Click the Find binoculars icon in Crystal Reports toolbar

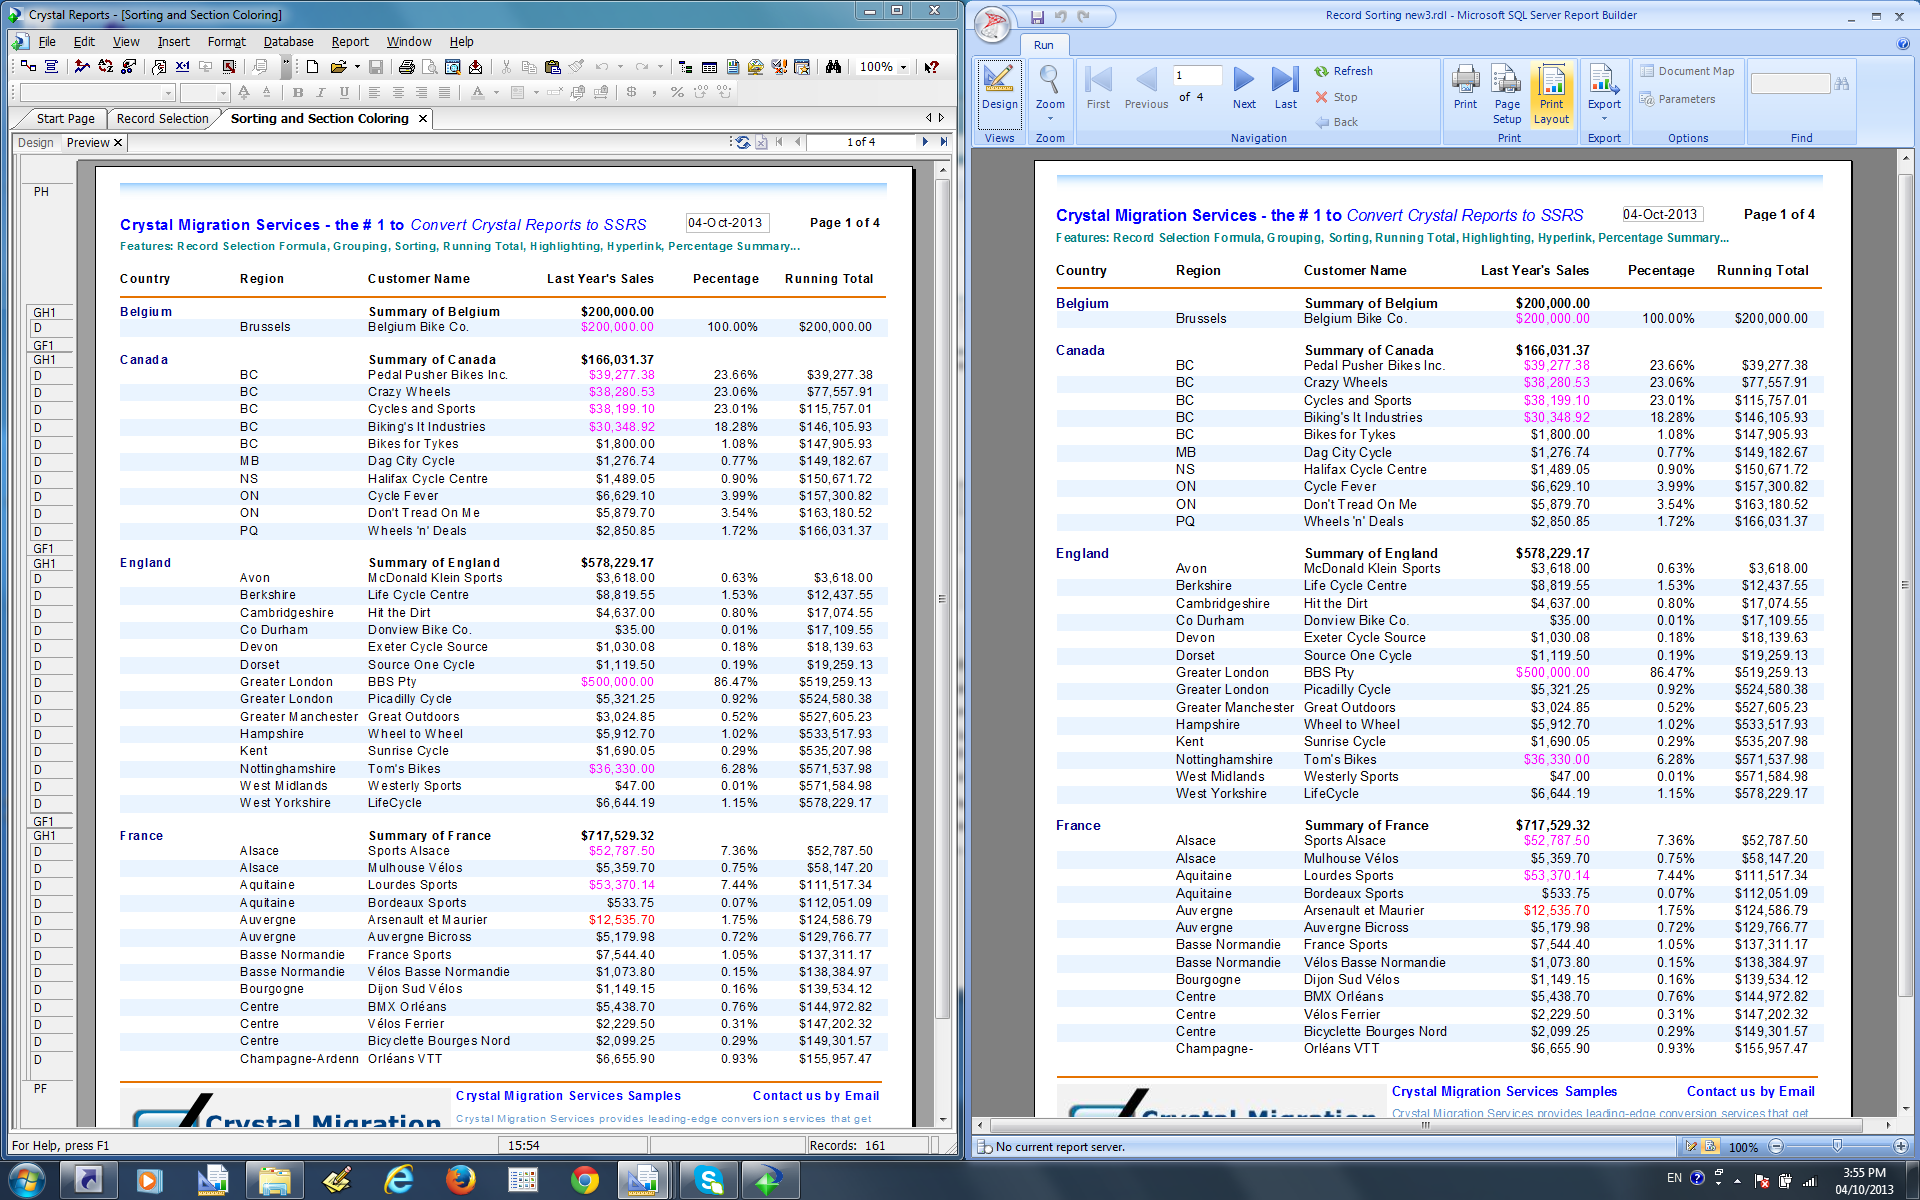[x=834, y=67]
